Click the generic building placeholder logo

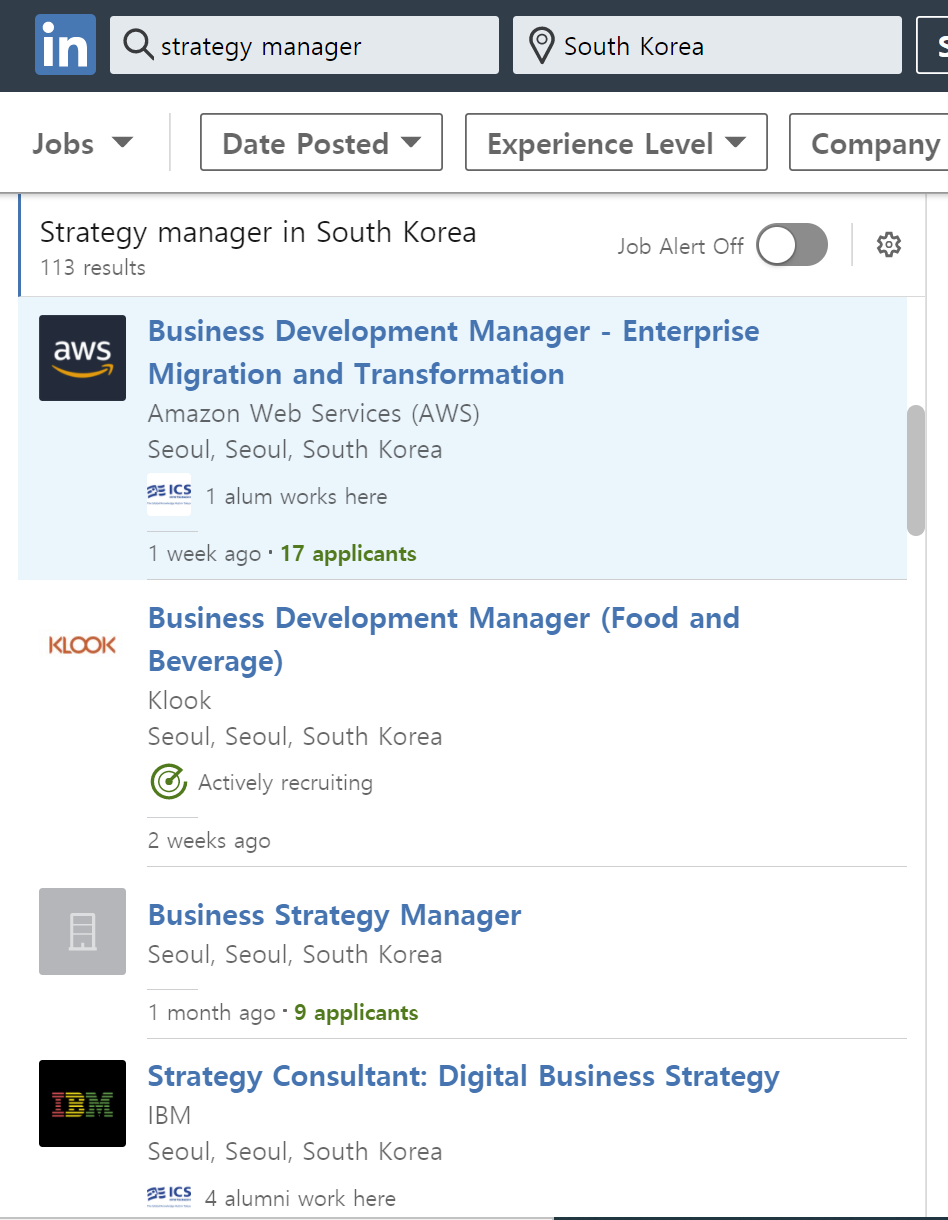point(82,931)
